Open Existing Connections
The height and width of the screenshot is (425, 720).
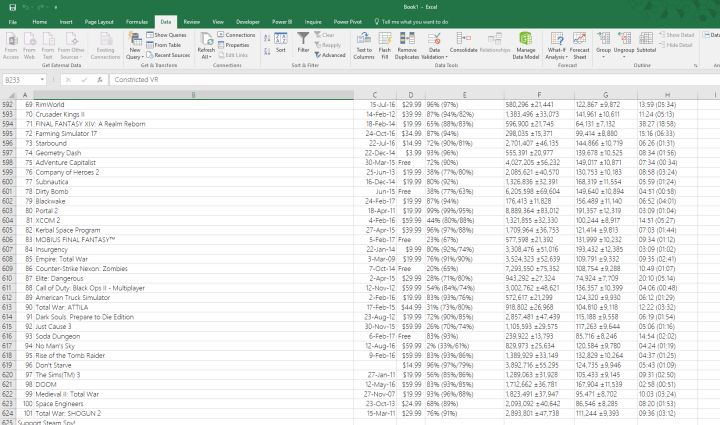[x=105, y=46]
